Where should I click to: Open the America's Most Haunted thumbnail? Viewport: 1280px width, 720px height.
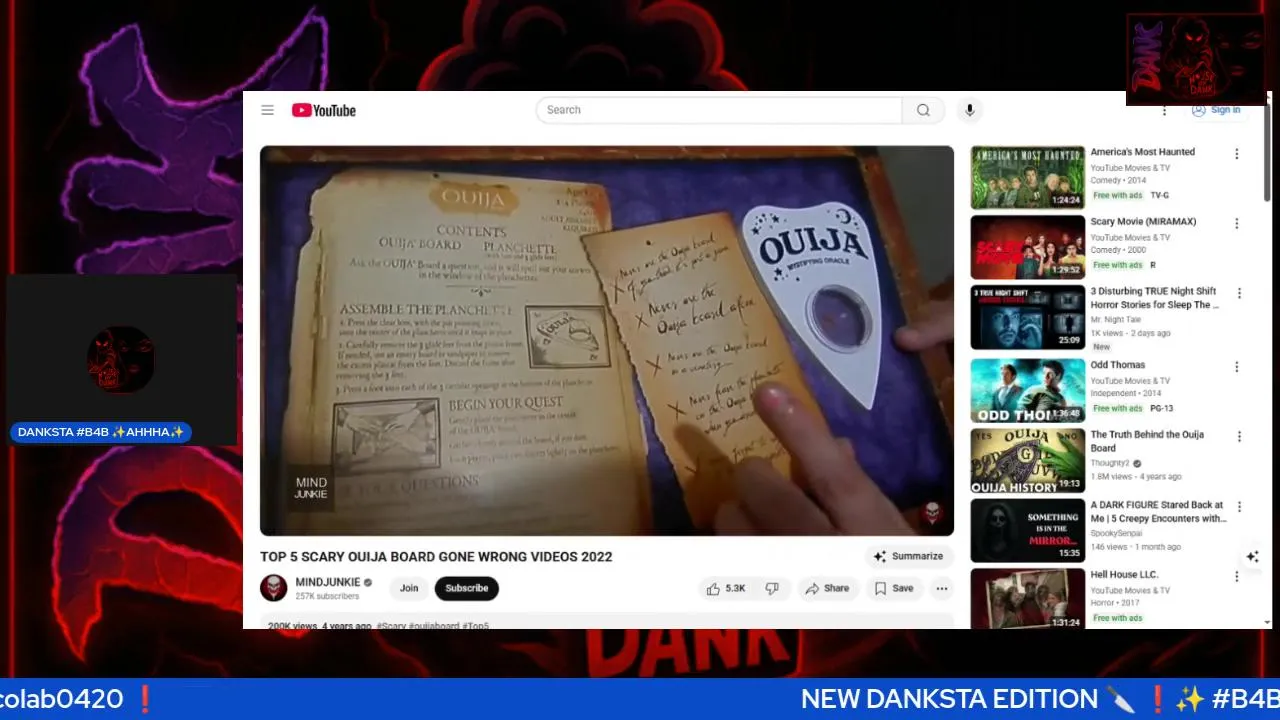[x=1028, y=177]
